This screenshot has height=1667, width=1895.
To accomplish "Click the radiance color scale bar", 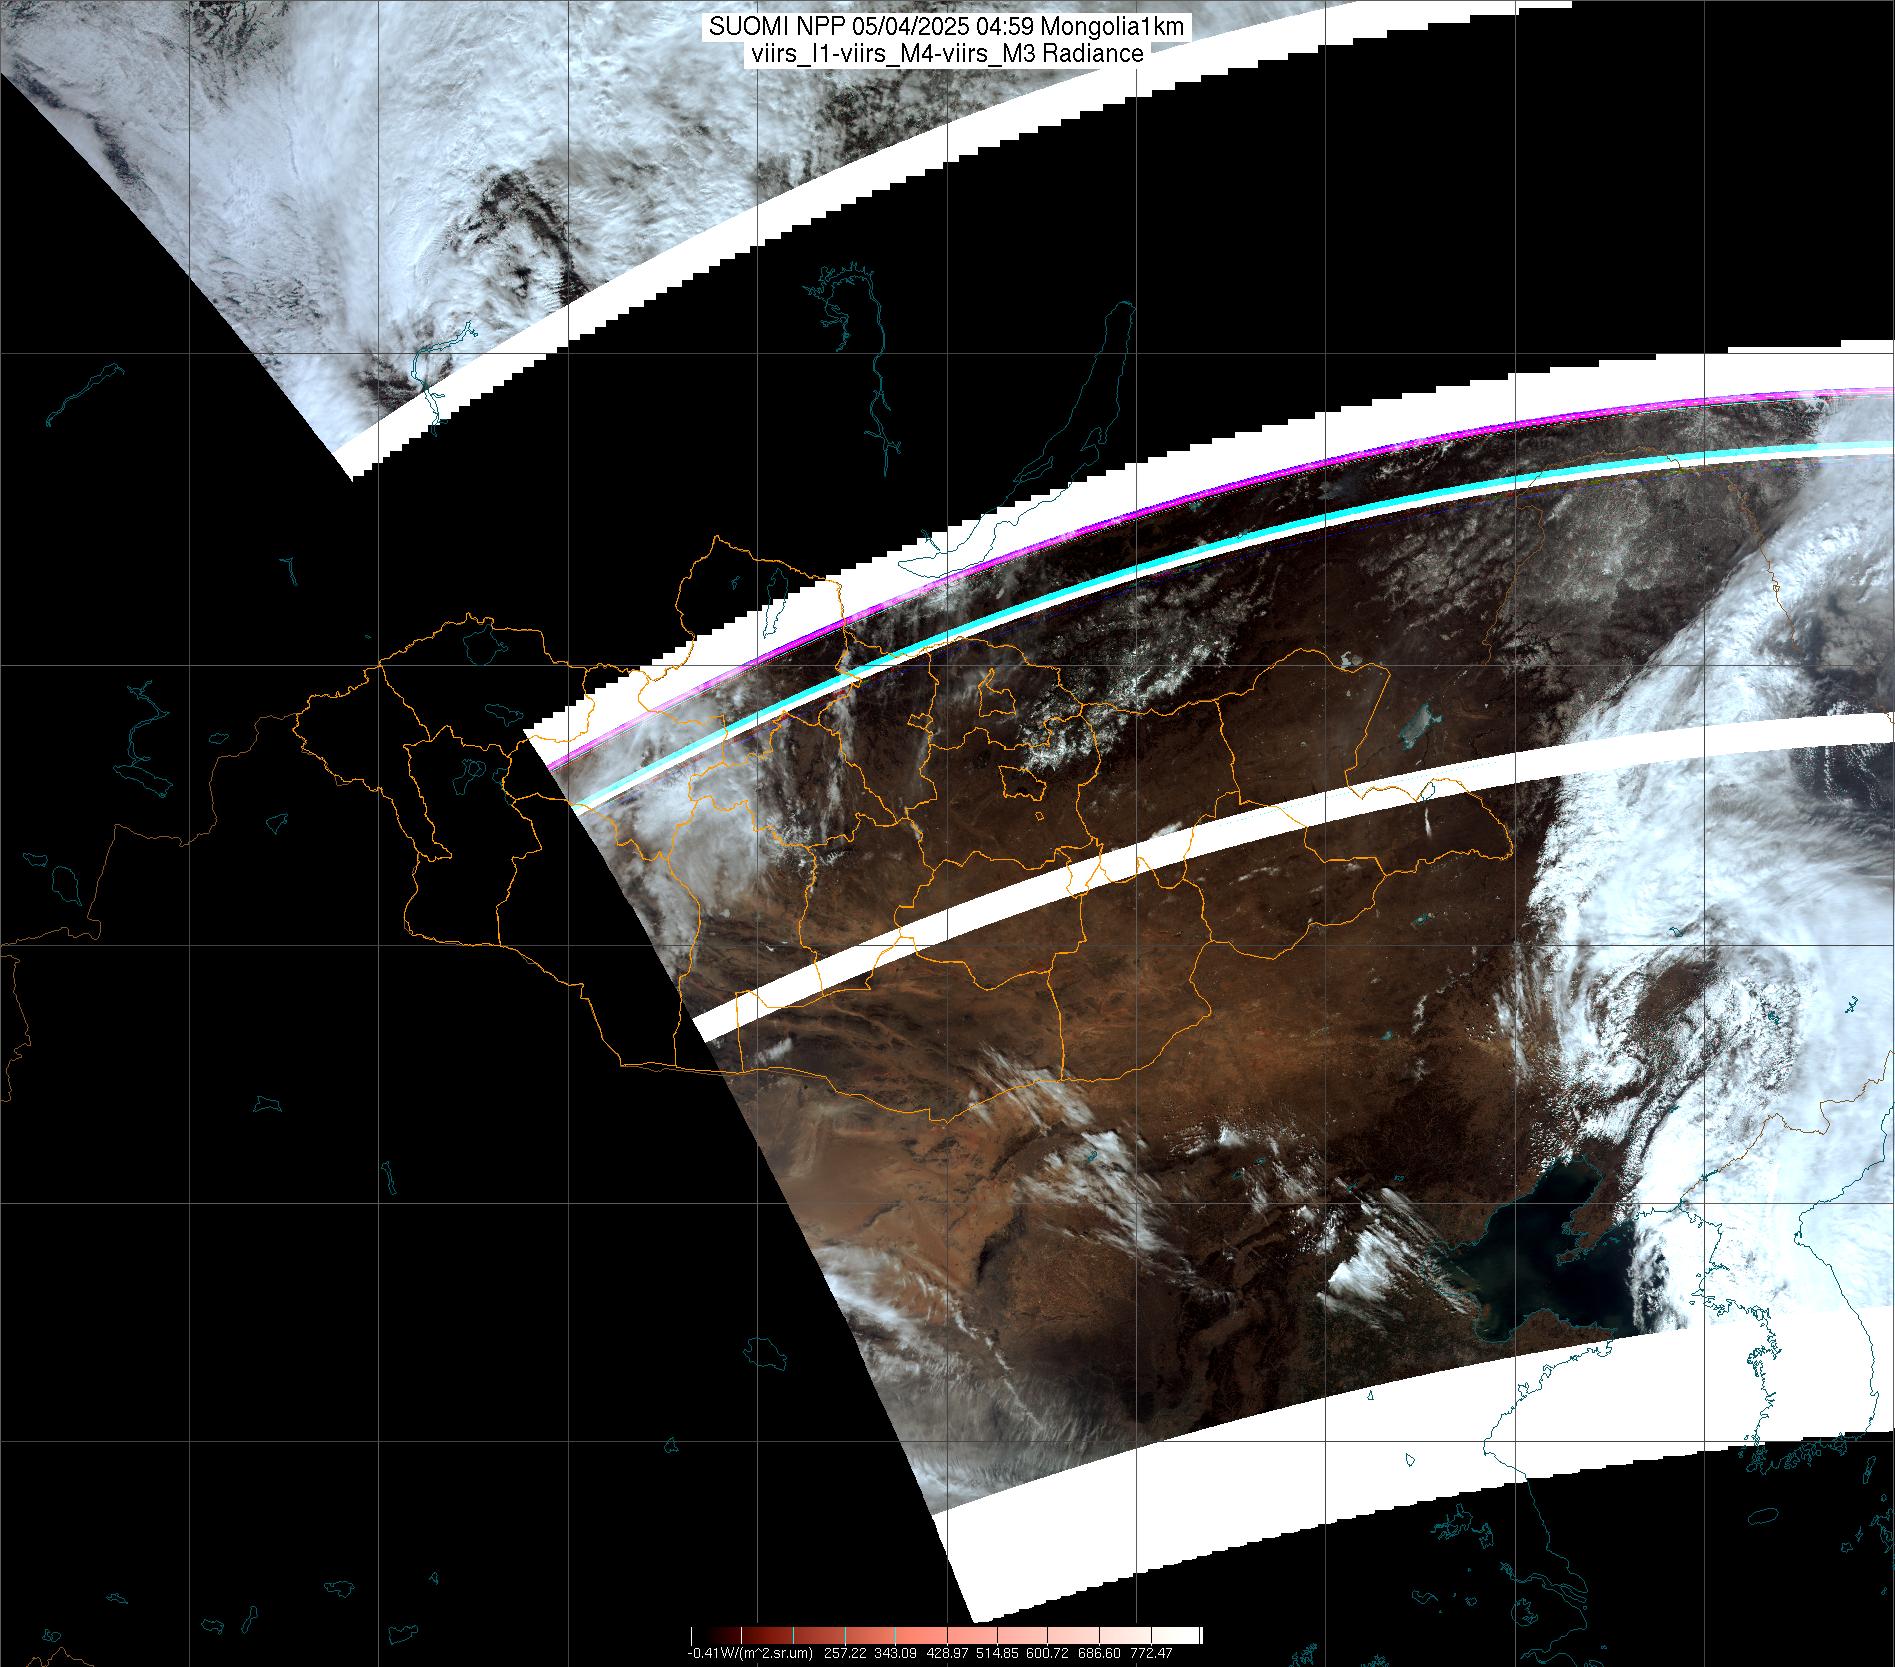I will [946, 1635].
